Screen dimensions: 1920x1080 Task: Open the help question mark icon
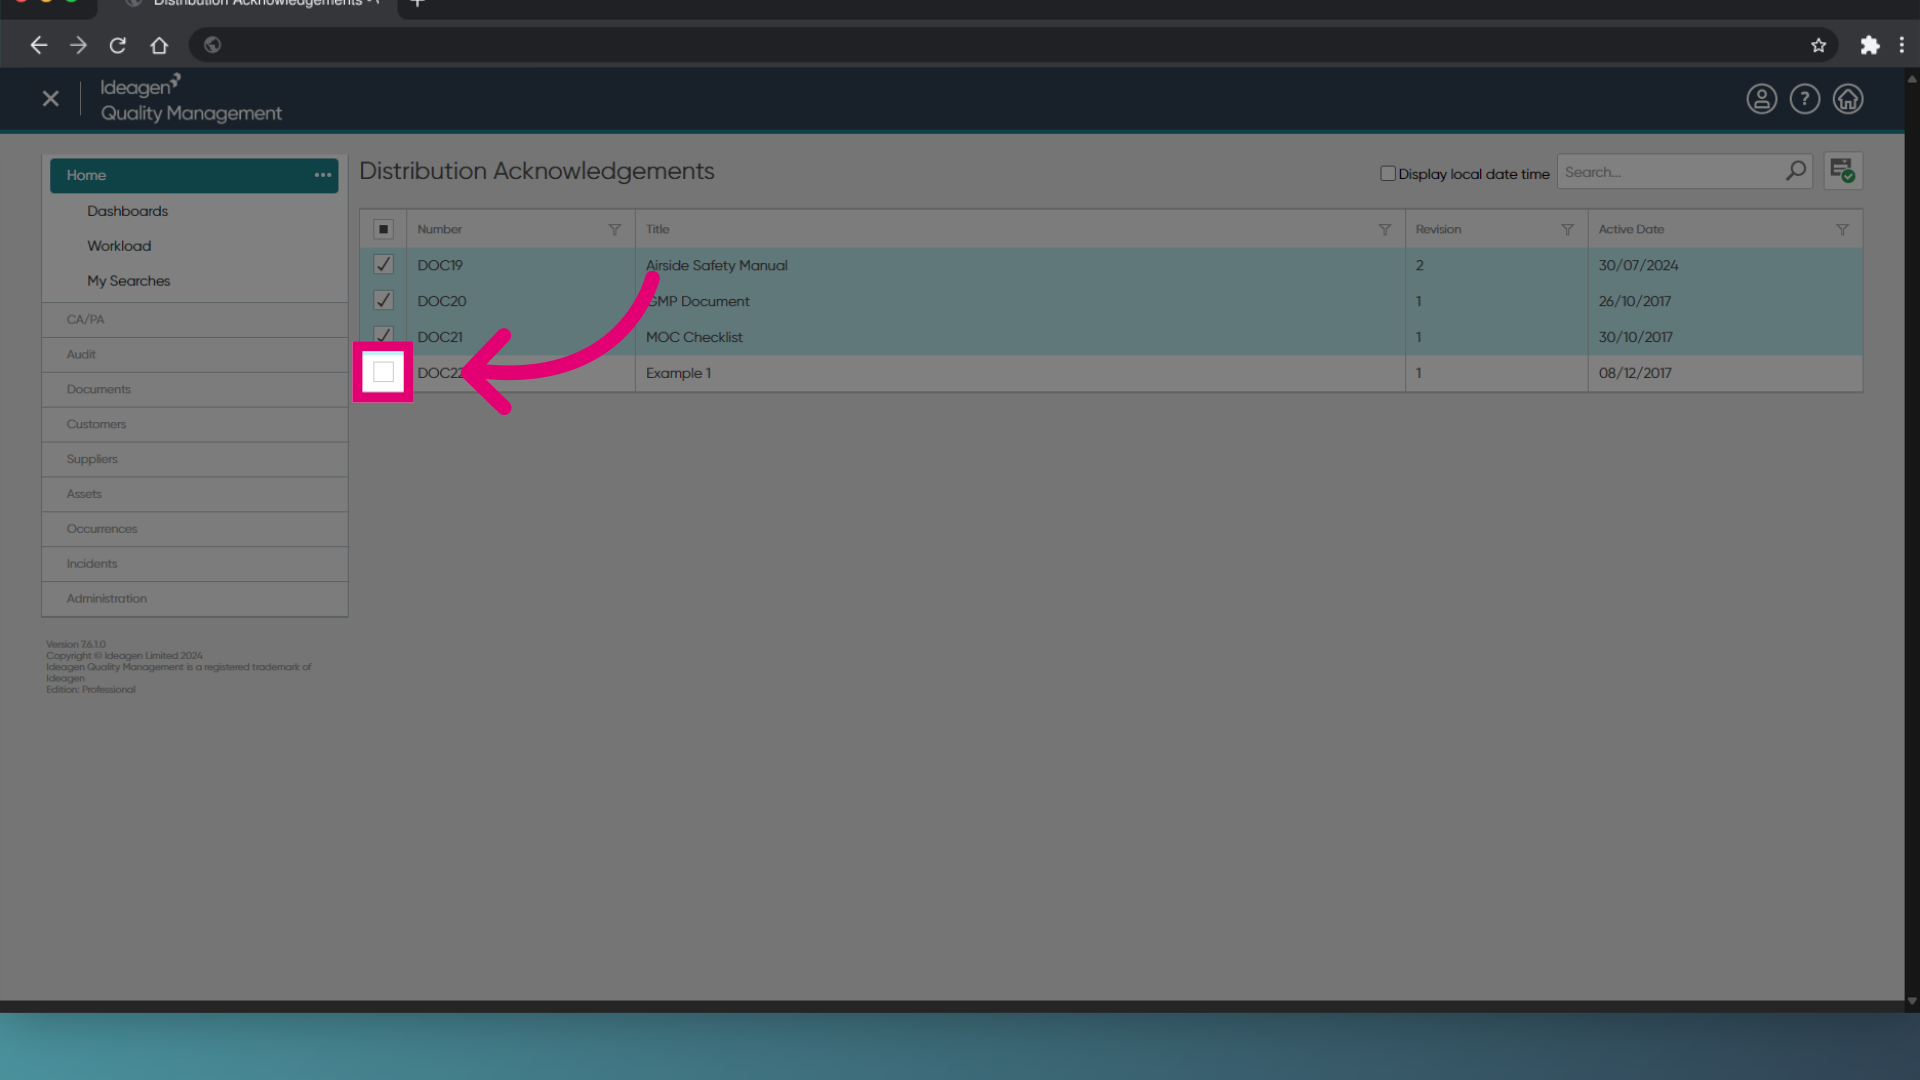pyautogui.click(x=1804, y=99)
